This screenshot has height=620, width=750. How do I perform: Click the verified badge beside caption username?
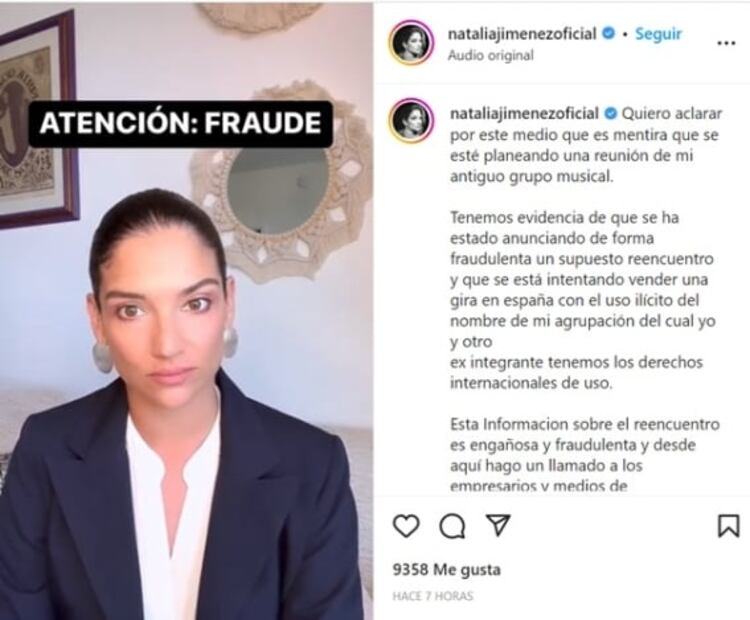click(611, 114)
